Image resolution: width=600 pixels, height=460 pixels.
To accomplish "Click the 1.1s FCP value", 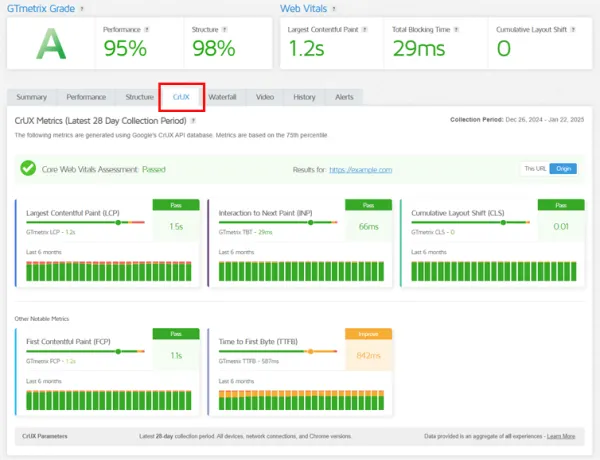I will point(176,356).
